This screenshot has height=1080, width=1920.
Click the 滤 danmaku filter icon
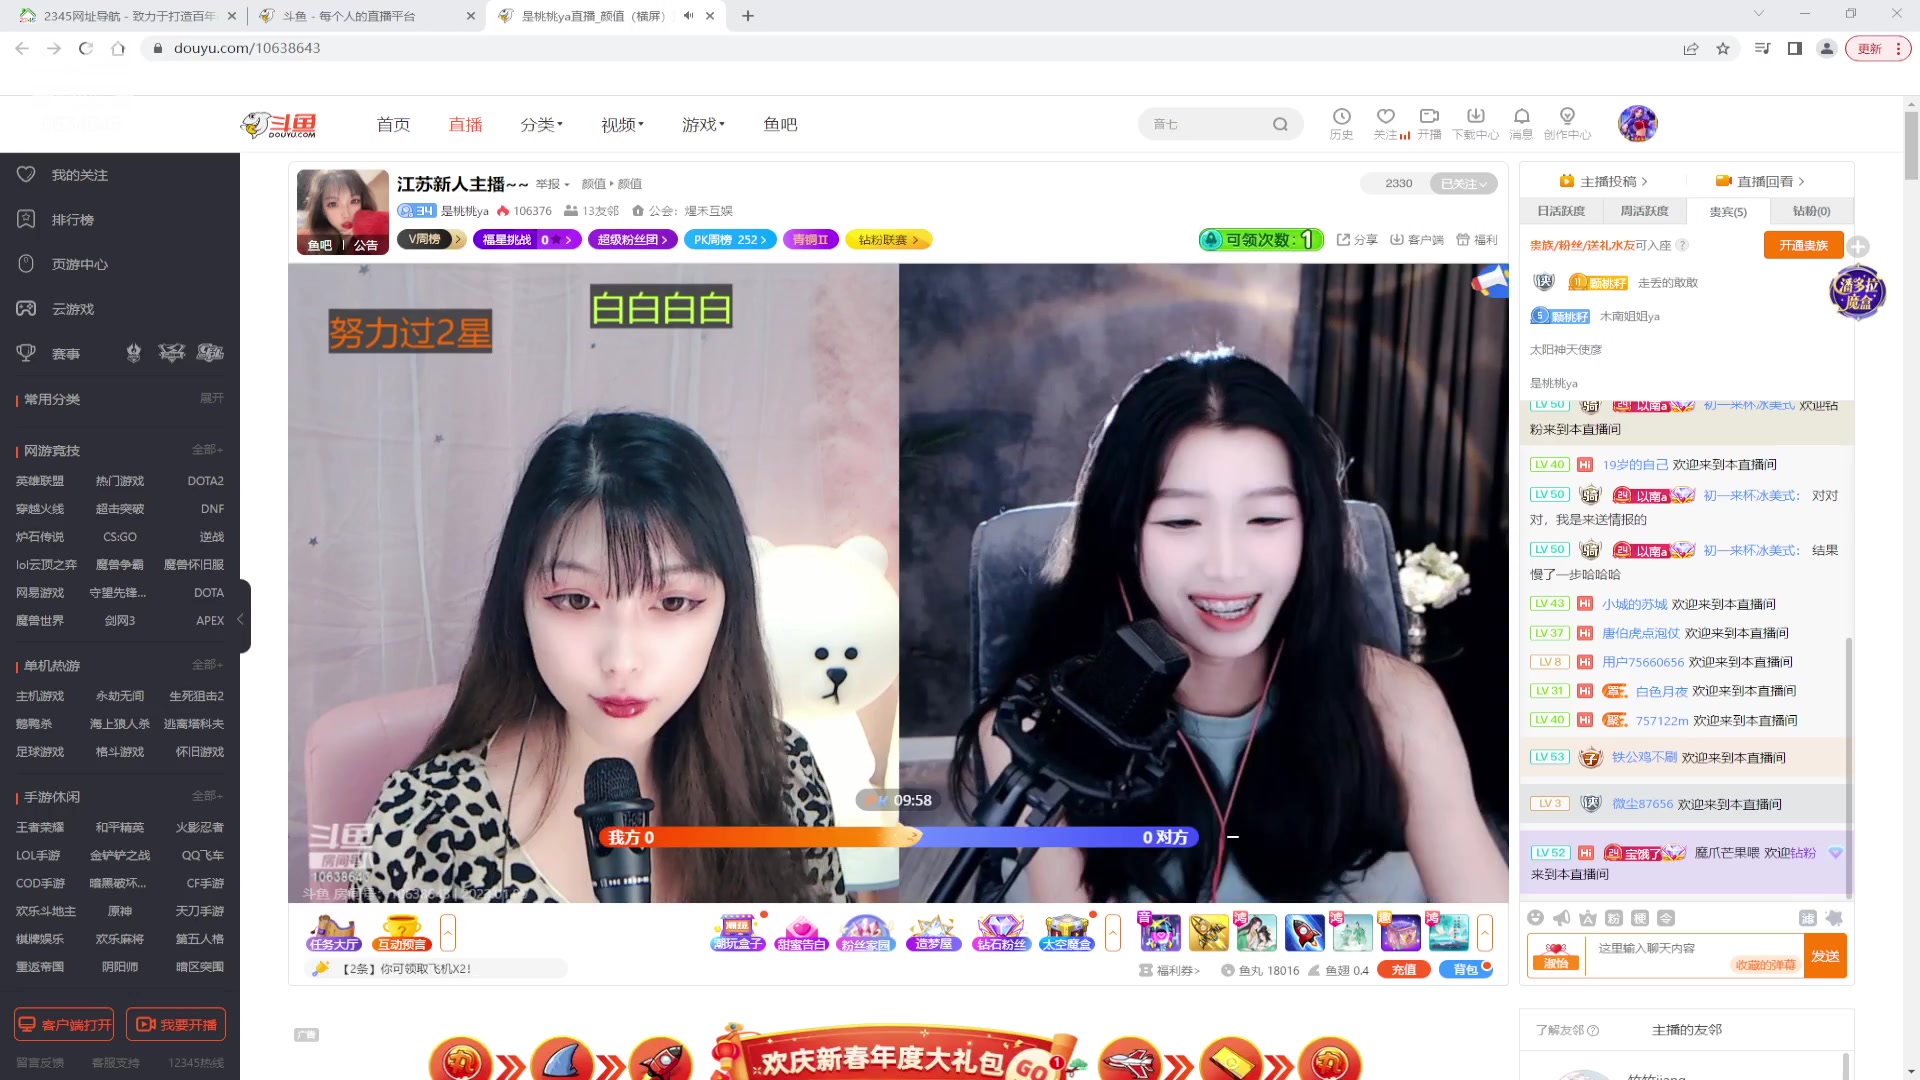(1808, 917)
